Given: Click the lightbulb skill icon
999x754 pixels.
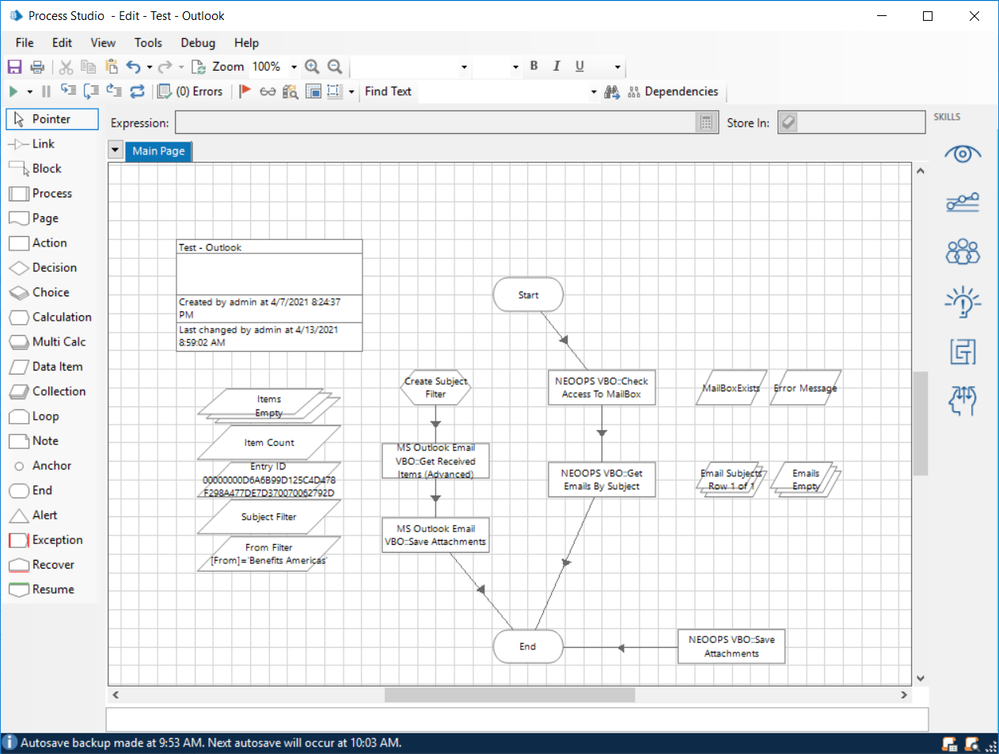Looking at the screenshot, I should [962, 301].
